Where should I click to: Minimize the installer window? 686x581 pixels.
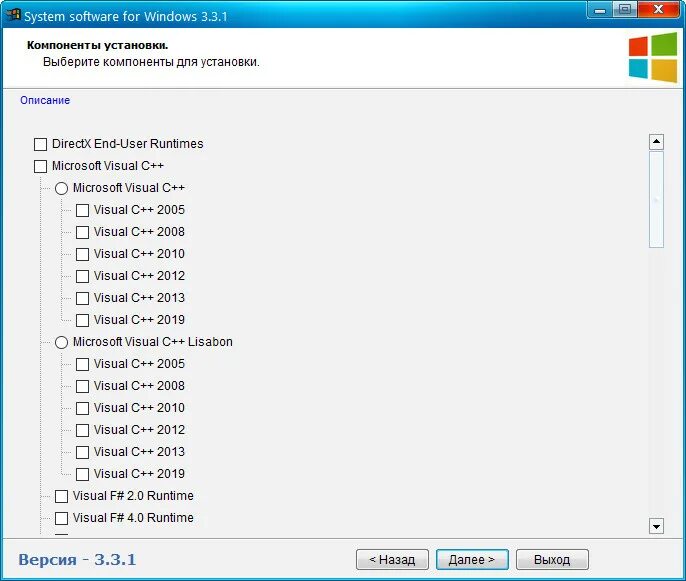(x=600, y=10)
